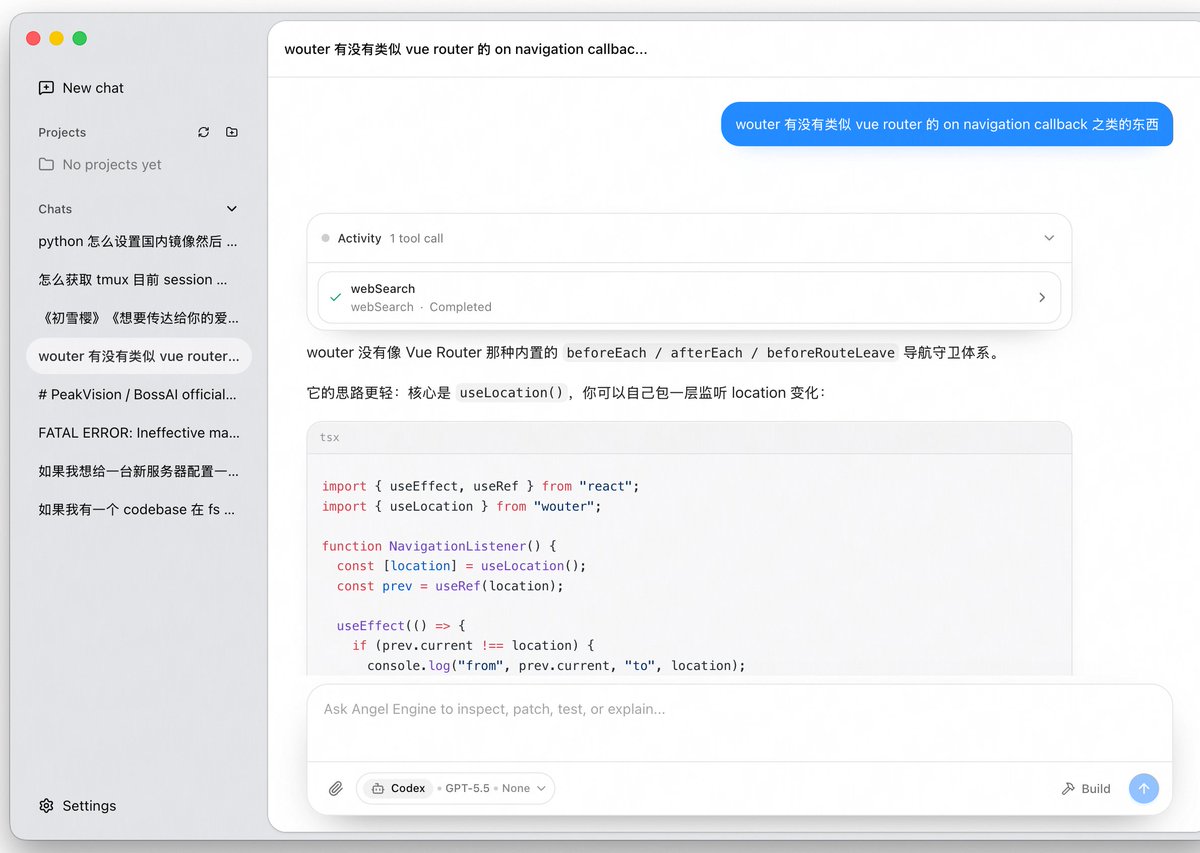
Task: Add a new project folder icon
Action: tap(232, 132)
